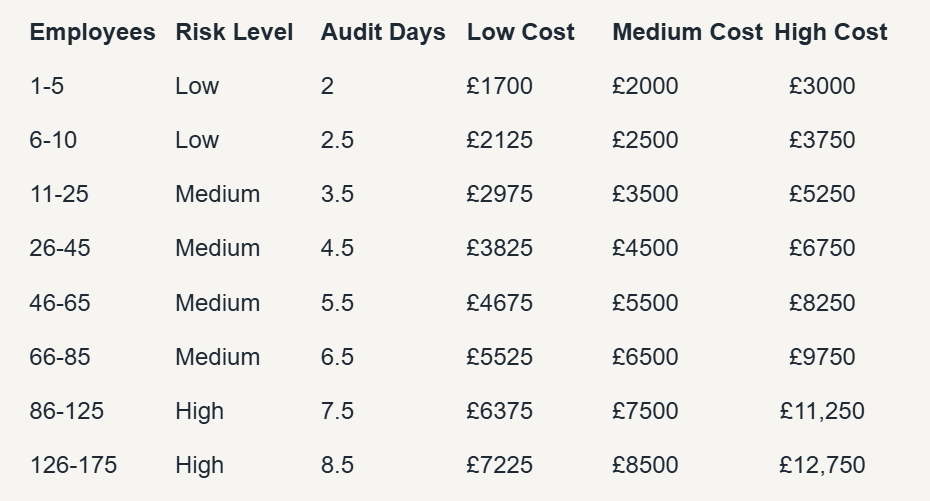
Task: Select the £1700 low cost value
Action: coord(499,86)
